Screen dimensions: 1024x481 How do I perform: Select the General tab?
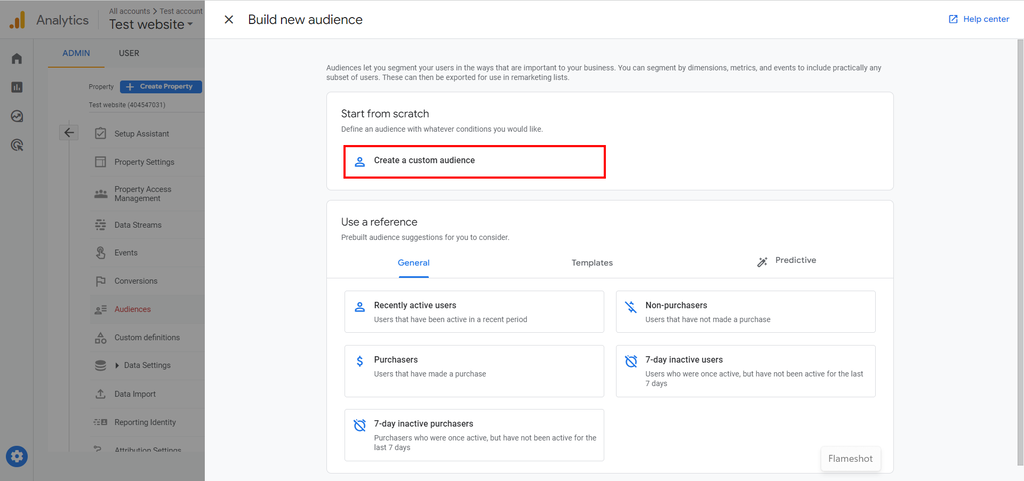tap(413, 263)
